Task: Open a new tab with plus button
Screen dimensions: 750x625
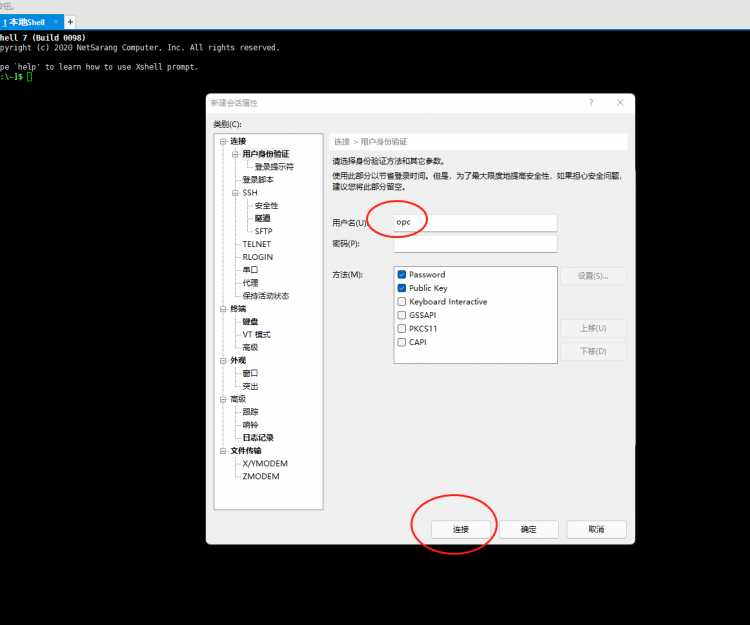Action: pyautogui.click(x=70, y=22)
